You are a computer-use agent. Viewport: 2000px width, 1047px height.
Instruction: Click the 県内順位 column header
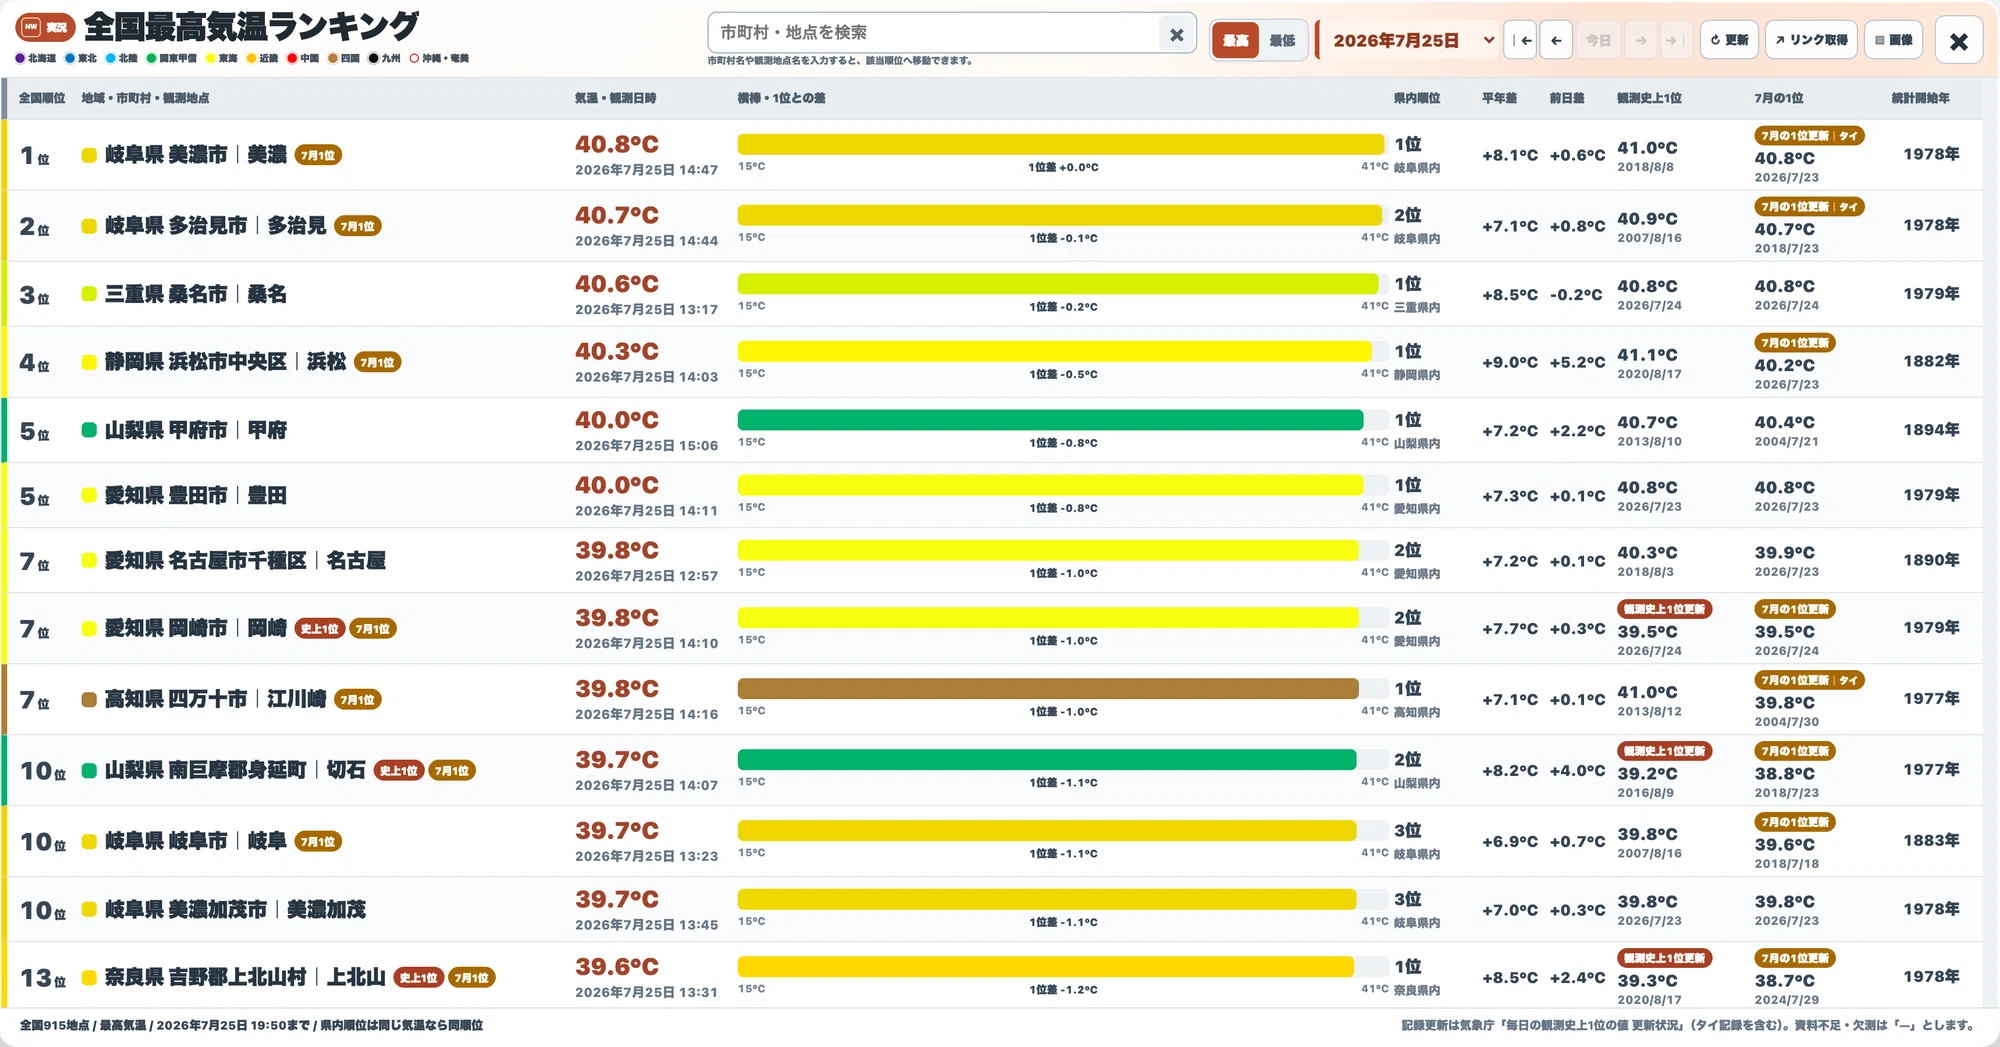click(x=1416, y=98)
